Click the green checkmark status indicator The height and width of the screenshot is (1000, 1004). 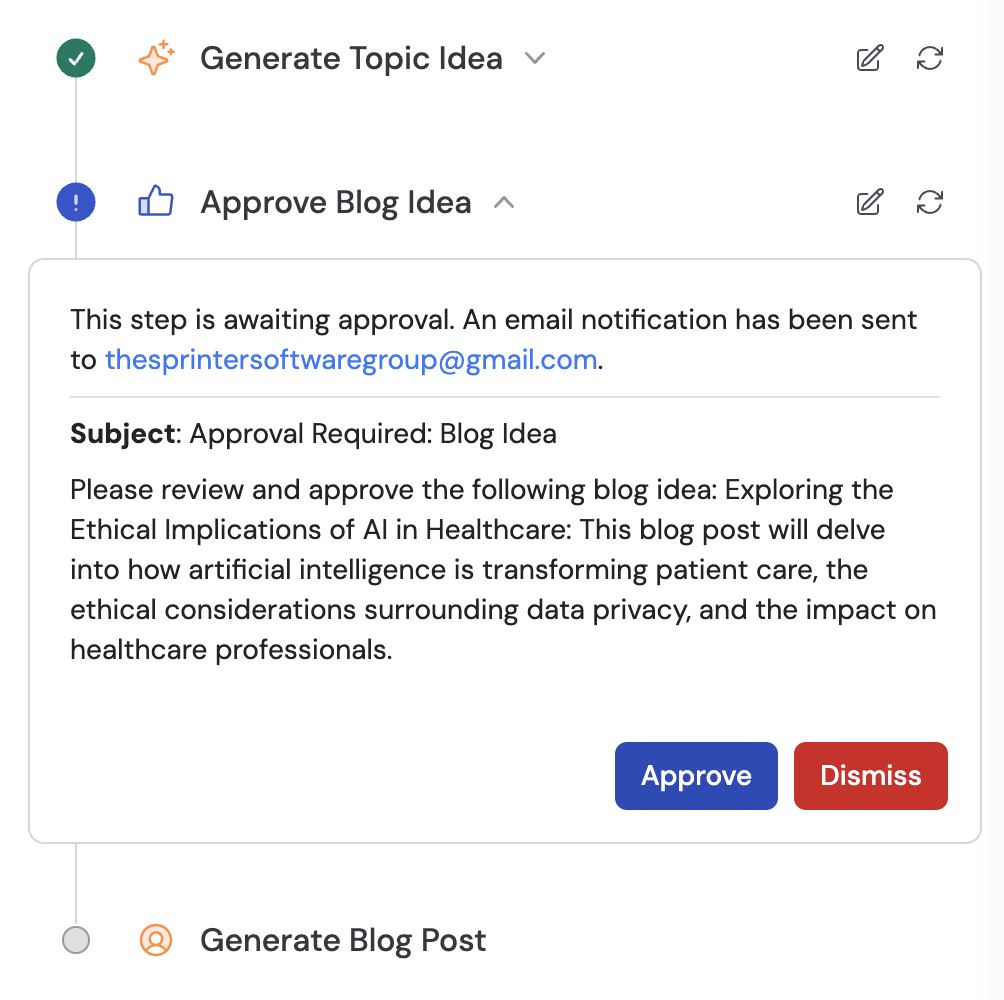(76, 58)
